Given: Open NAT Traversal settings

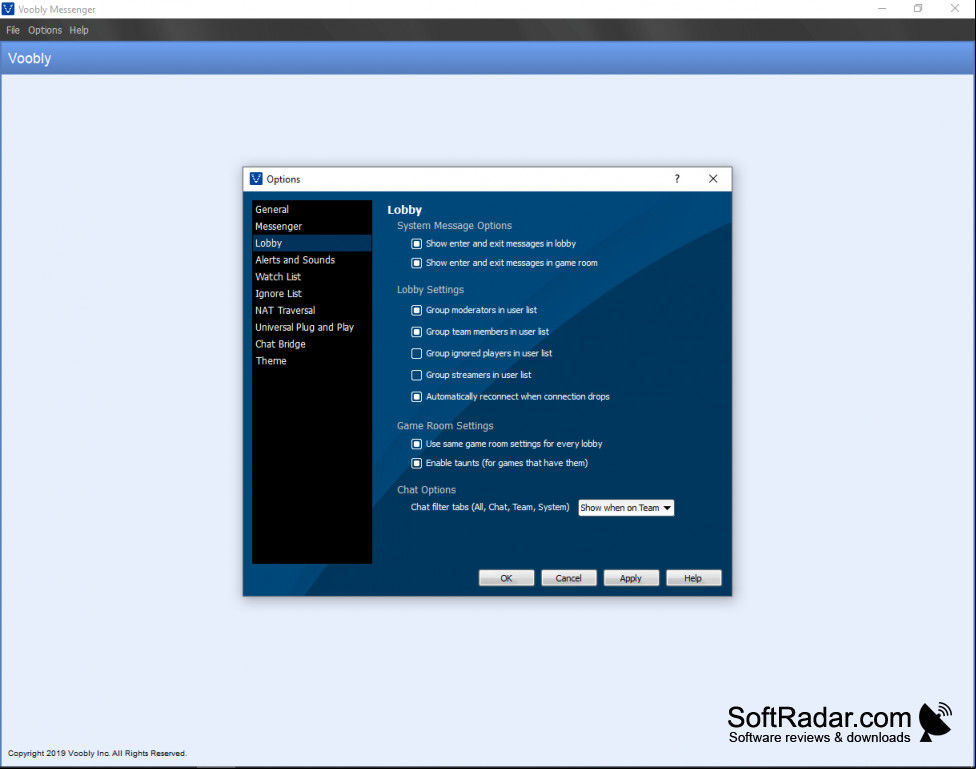Looking at the screenshot, I should click(x=312, y=310).
